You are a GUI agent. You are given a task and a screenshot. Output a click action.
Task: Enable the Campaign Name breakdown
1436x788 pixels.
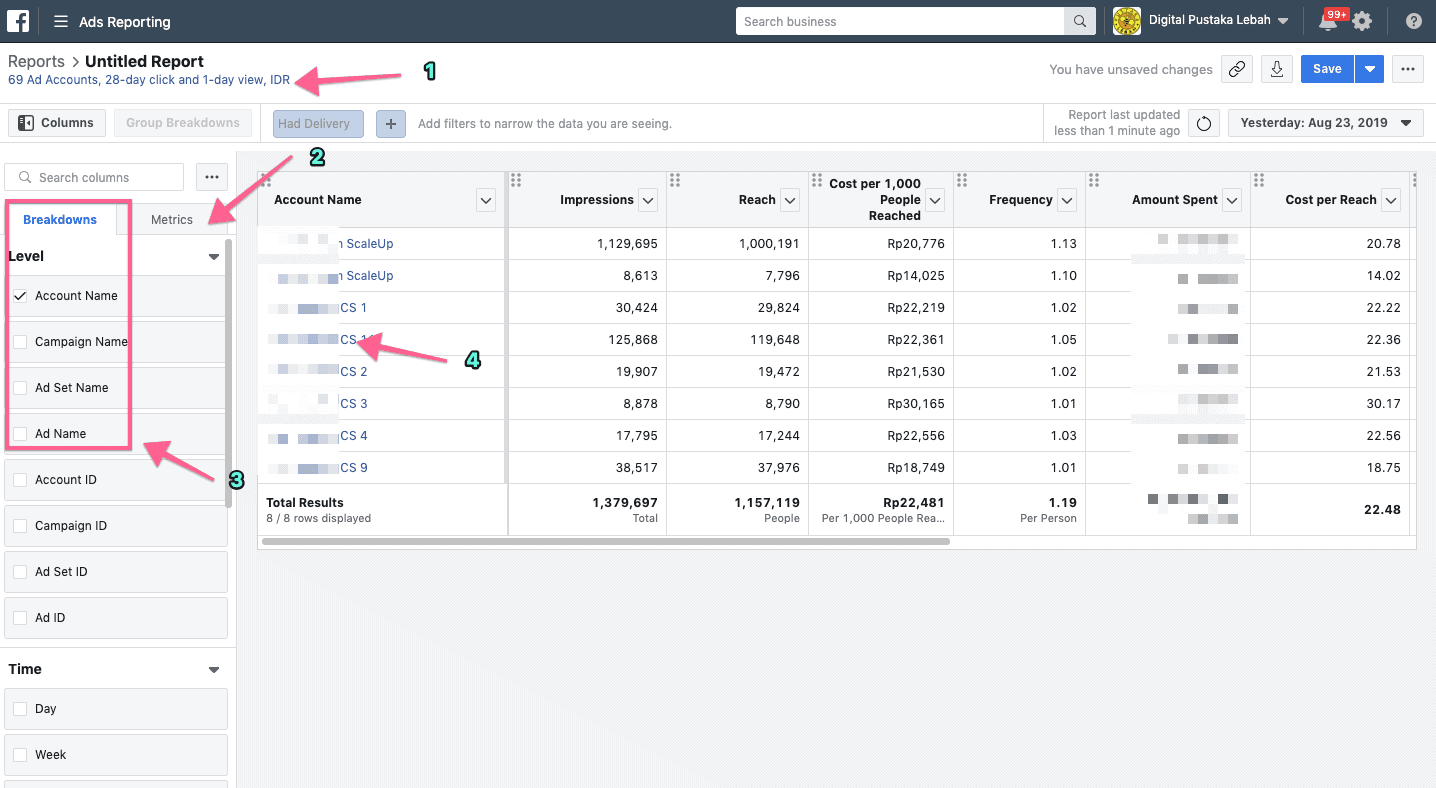click(x=19, y=341)
